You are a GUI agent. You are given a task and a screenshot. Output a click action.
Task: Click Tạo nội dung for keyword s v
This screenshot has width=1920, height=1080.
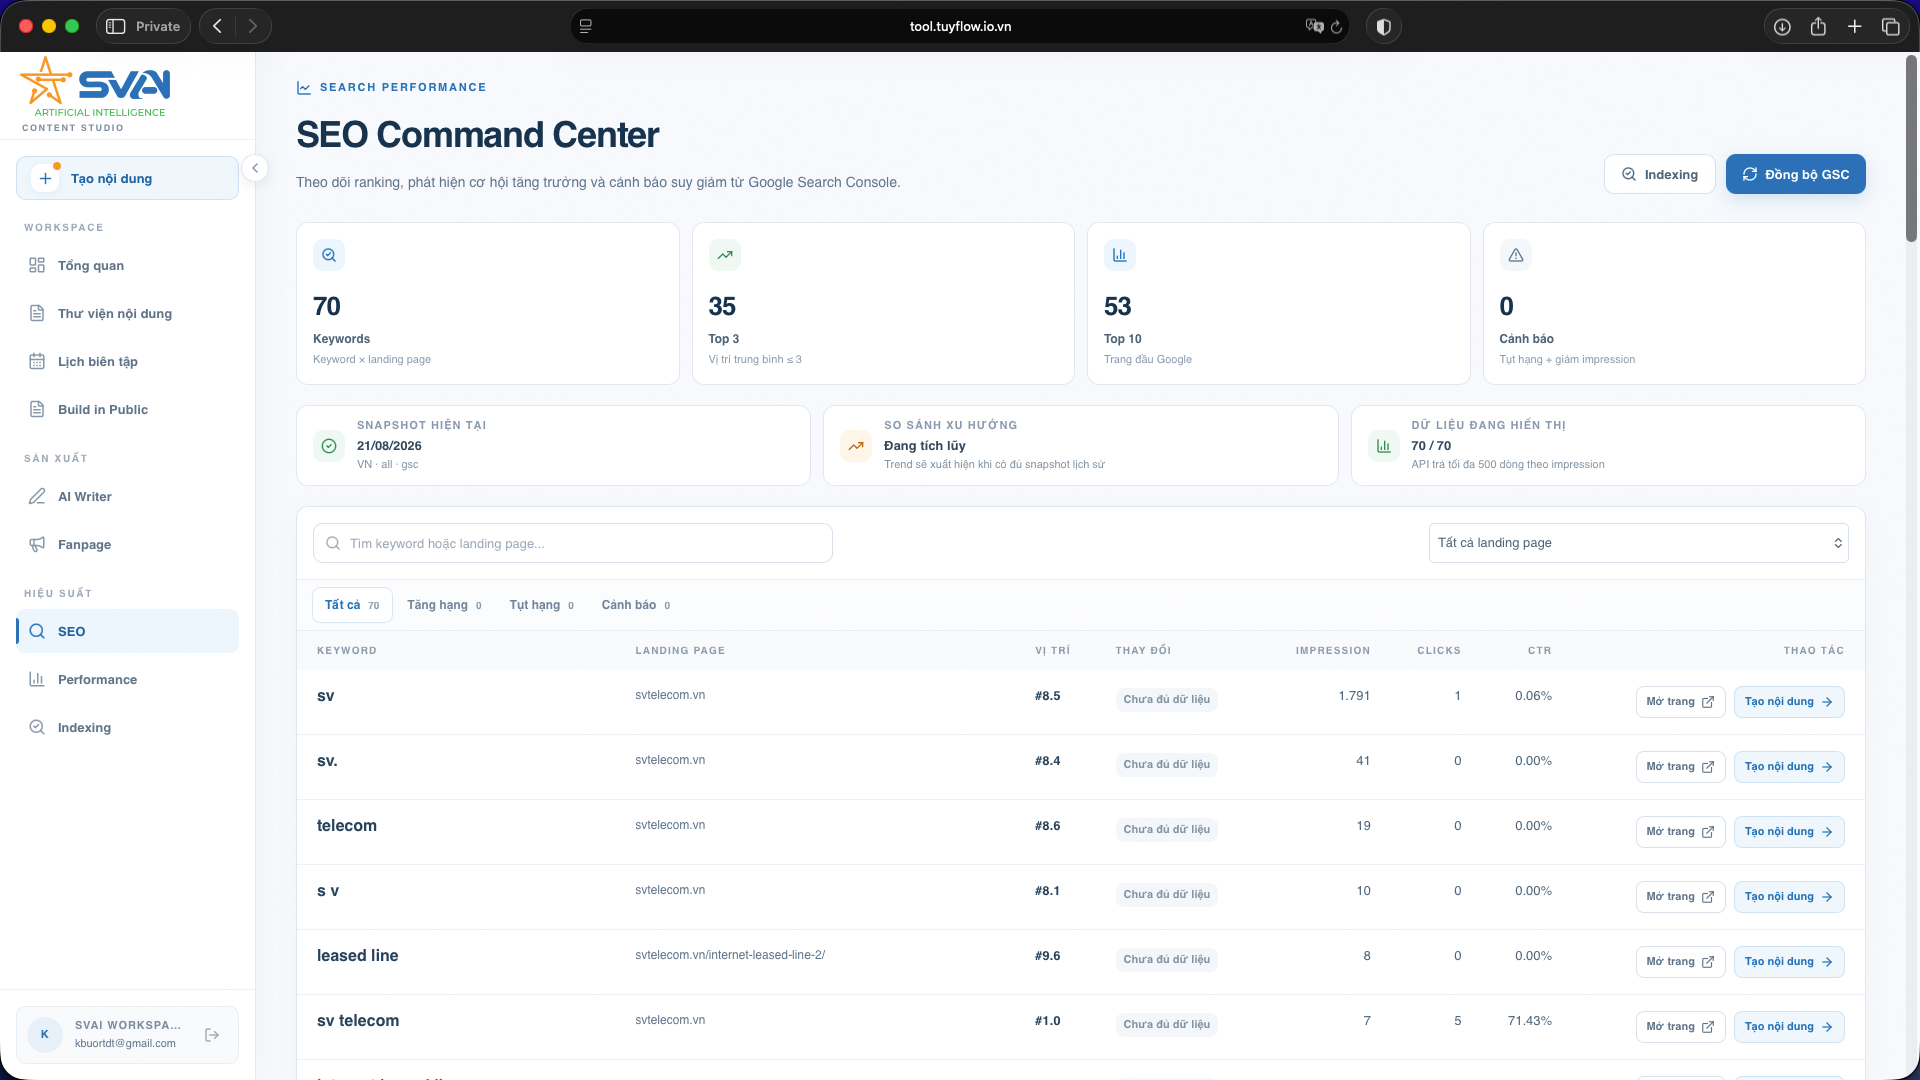tap(1789, 897)
